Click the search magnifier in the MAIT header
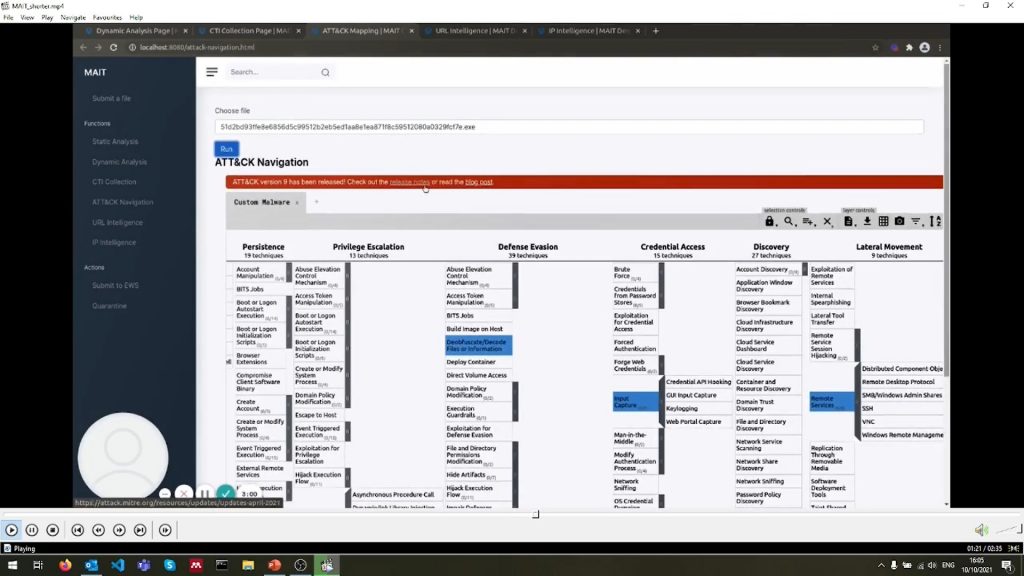 pyautogui.click(x=325, y=72)
